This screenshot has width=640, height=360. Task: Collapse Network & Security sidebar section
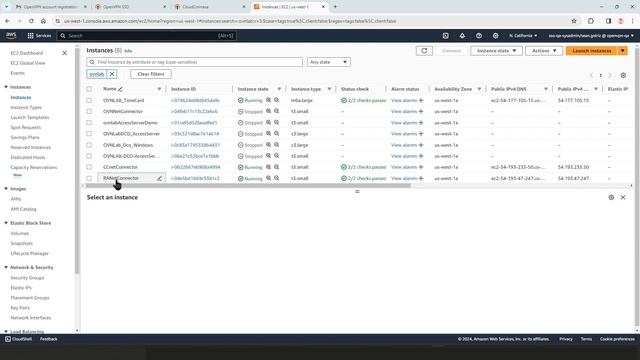tap(6, 267)
